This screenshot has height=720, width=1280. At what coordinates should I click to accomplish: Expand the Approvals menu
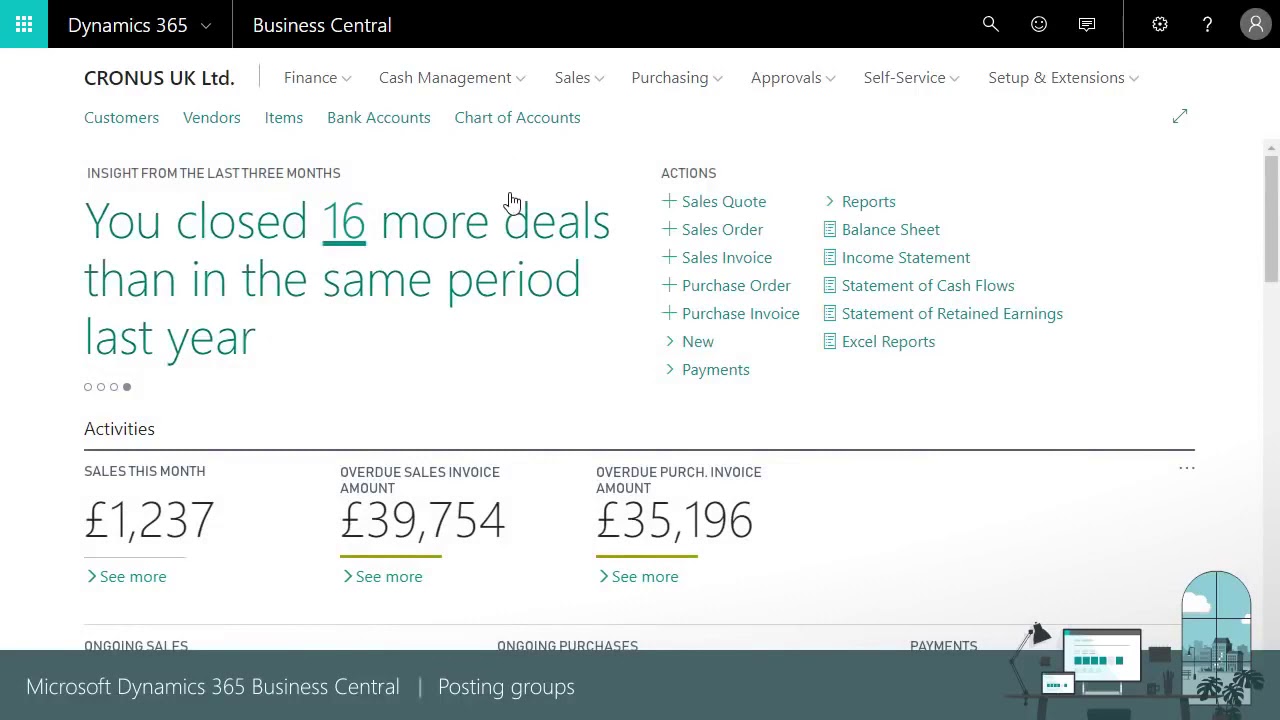(x=793, y=78)
